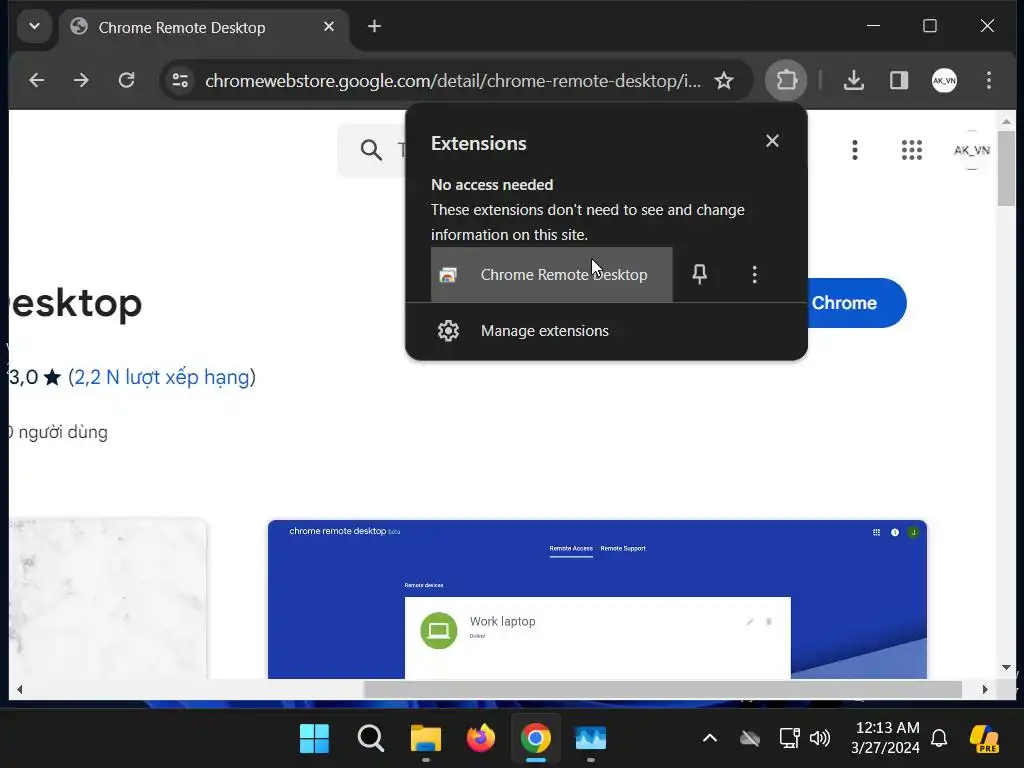Click the horizontal scrollbar thumb
1024x768 pixels.
pyautogui.click(x=662, y=689)
